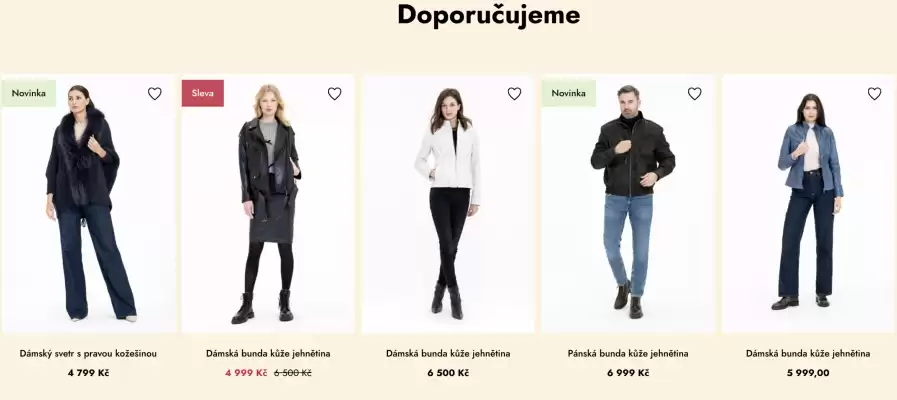Viewport: 897px width, 400px height.
Task: Save the Pánská bunda to favorites
Action: (x=694, y=94)
